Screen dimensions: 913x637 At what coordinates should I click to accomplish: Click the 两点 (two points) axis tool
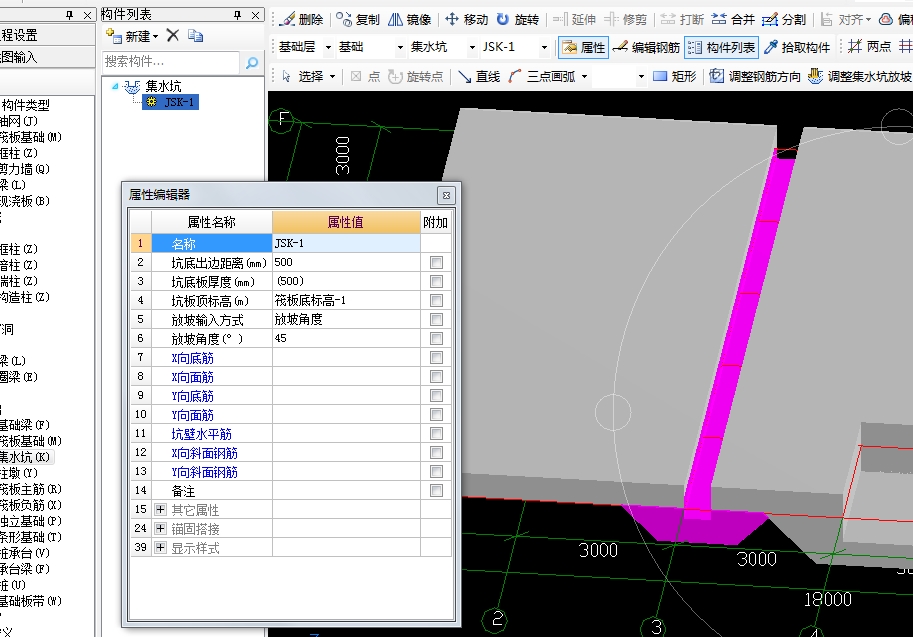click(869, 47)
